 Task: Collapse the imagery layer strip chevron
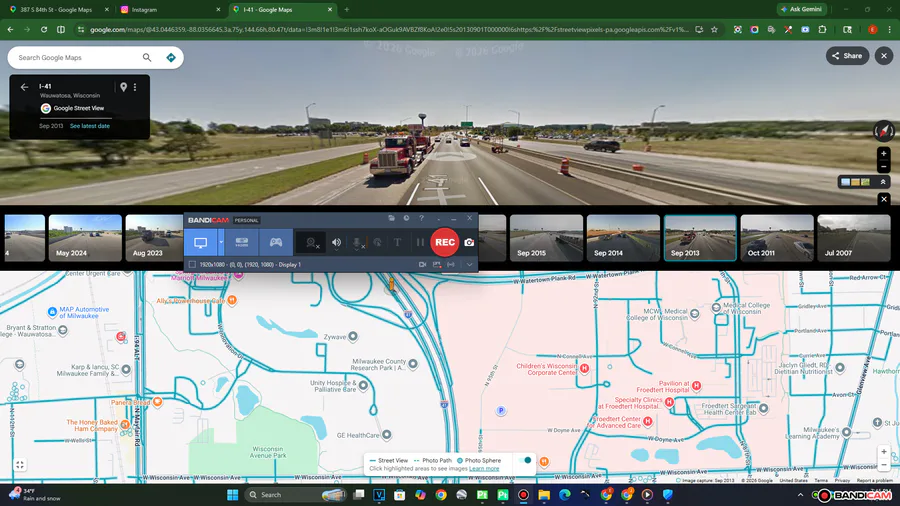click(883, 182)
